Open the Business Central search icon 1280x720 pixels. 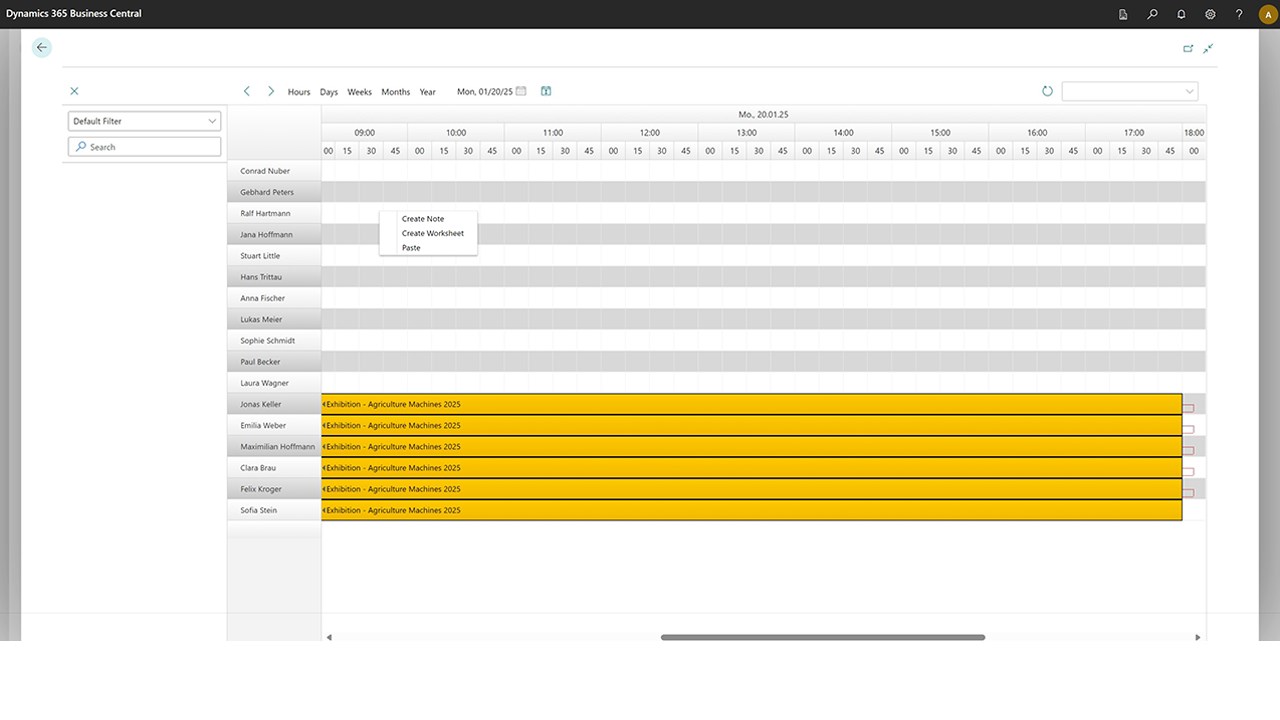pyautogui.click(x=1151, y=14)
